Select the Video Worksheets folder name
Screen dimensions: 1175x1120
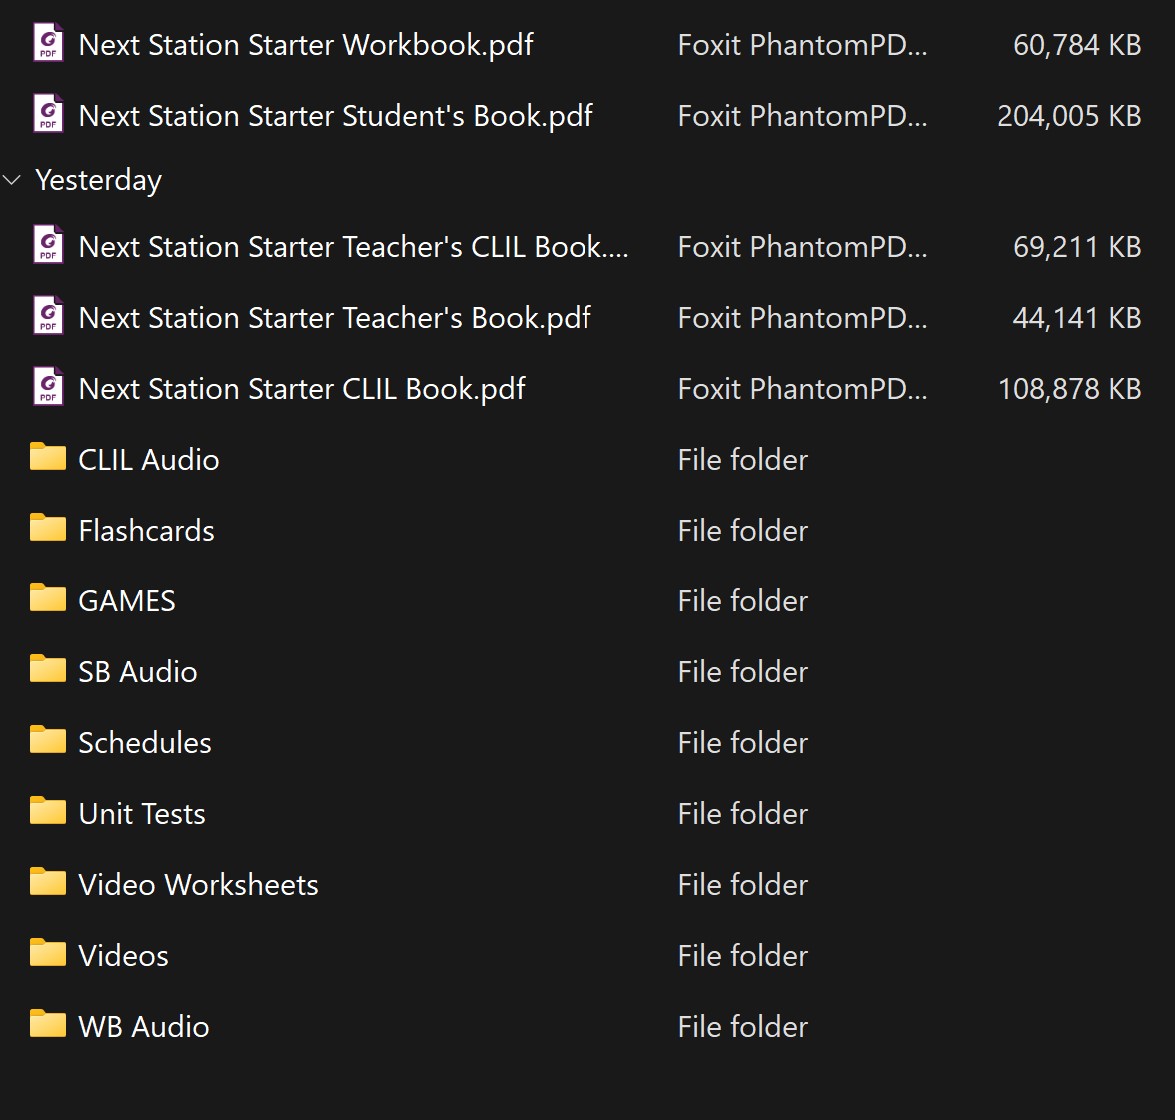198,885
